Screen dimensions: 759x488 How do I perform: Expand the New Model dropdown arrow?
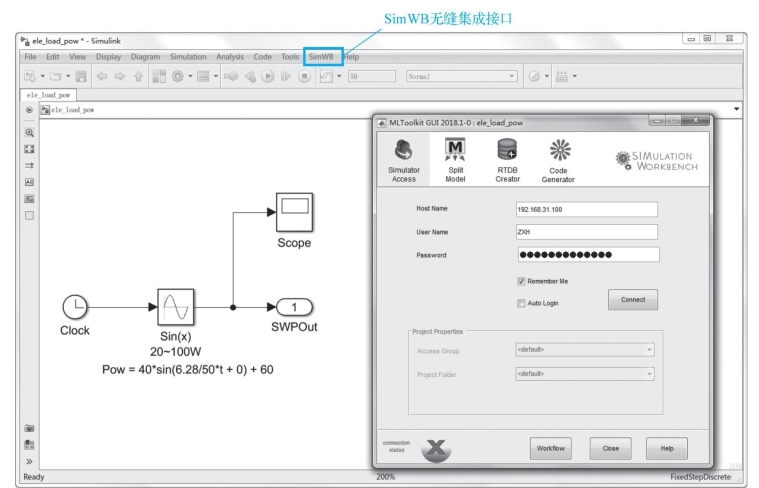pyautogui.click(x=43, y=76)
